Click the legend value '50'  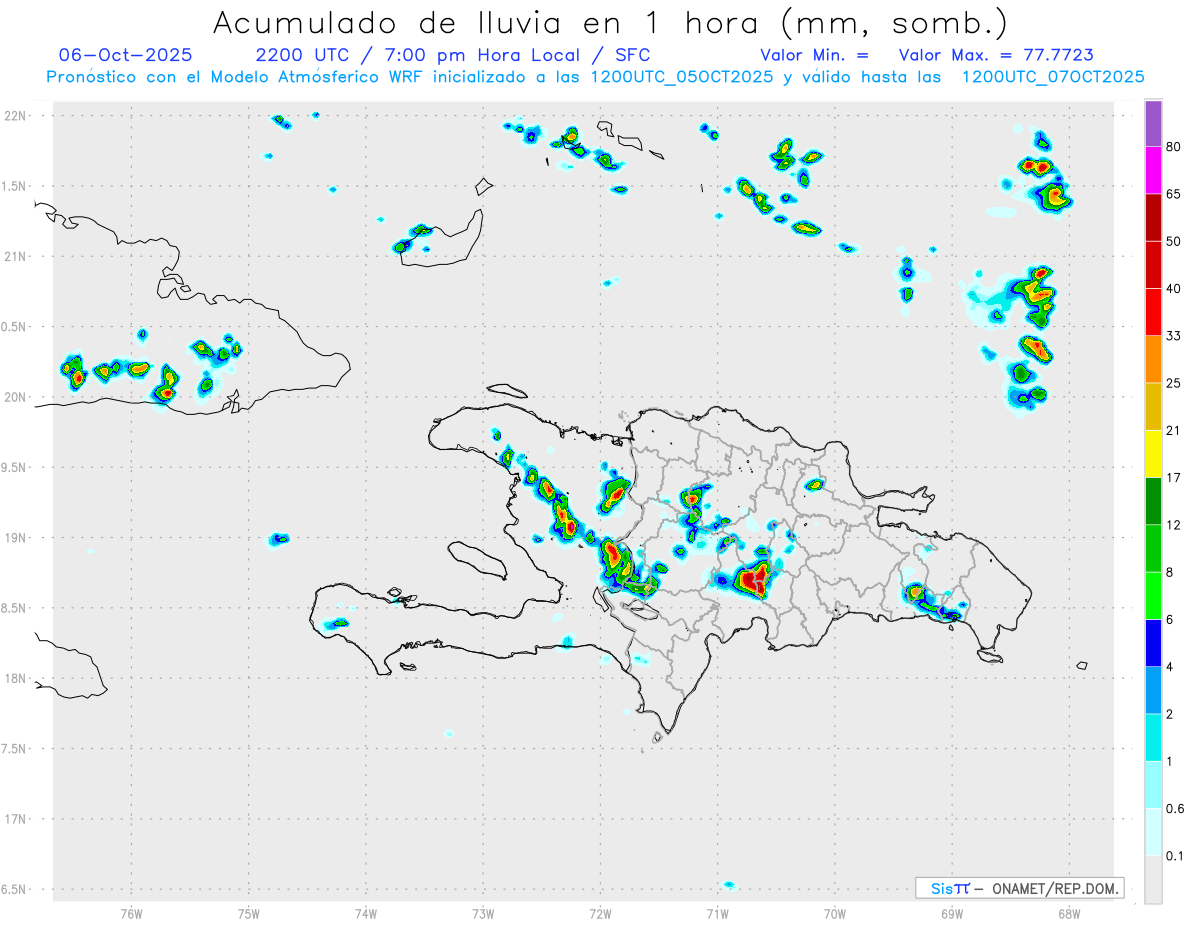pos(1174,242)
